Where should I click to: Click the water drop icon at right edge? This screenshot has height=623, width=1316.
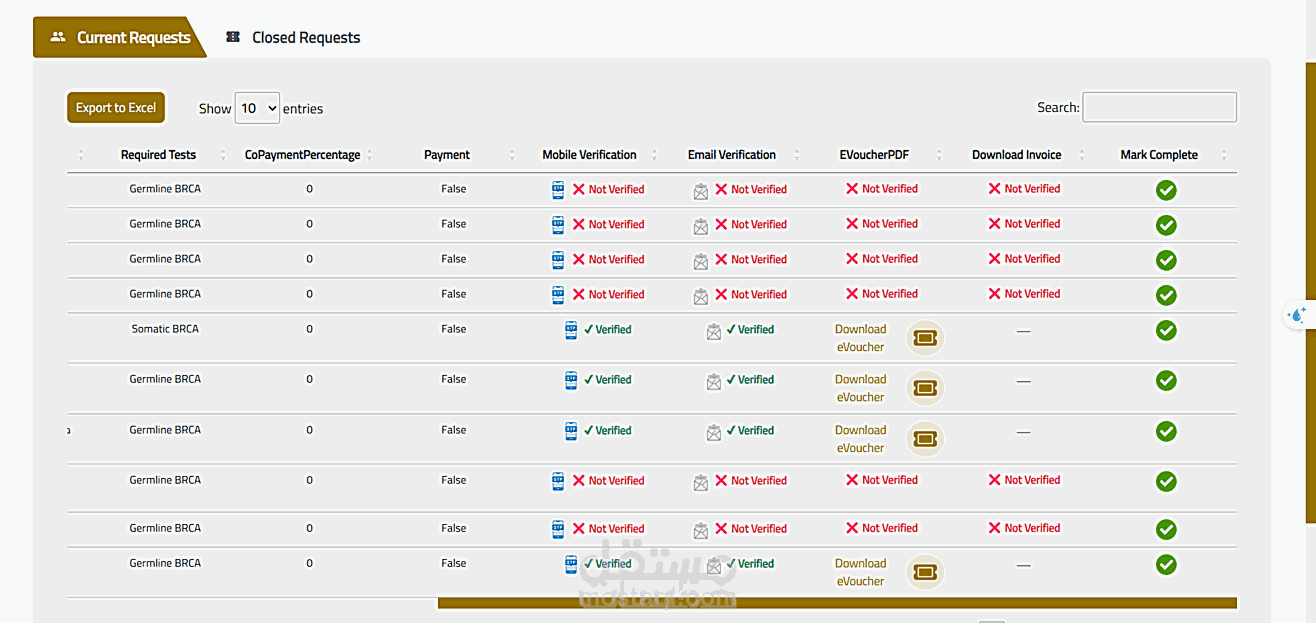pyautogui.click(x=1298, y=315)
